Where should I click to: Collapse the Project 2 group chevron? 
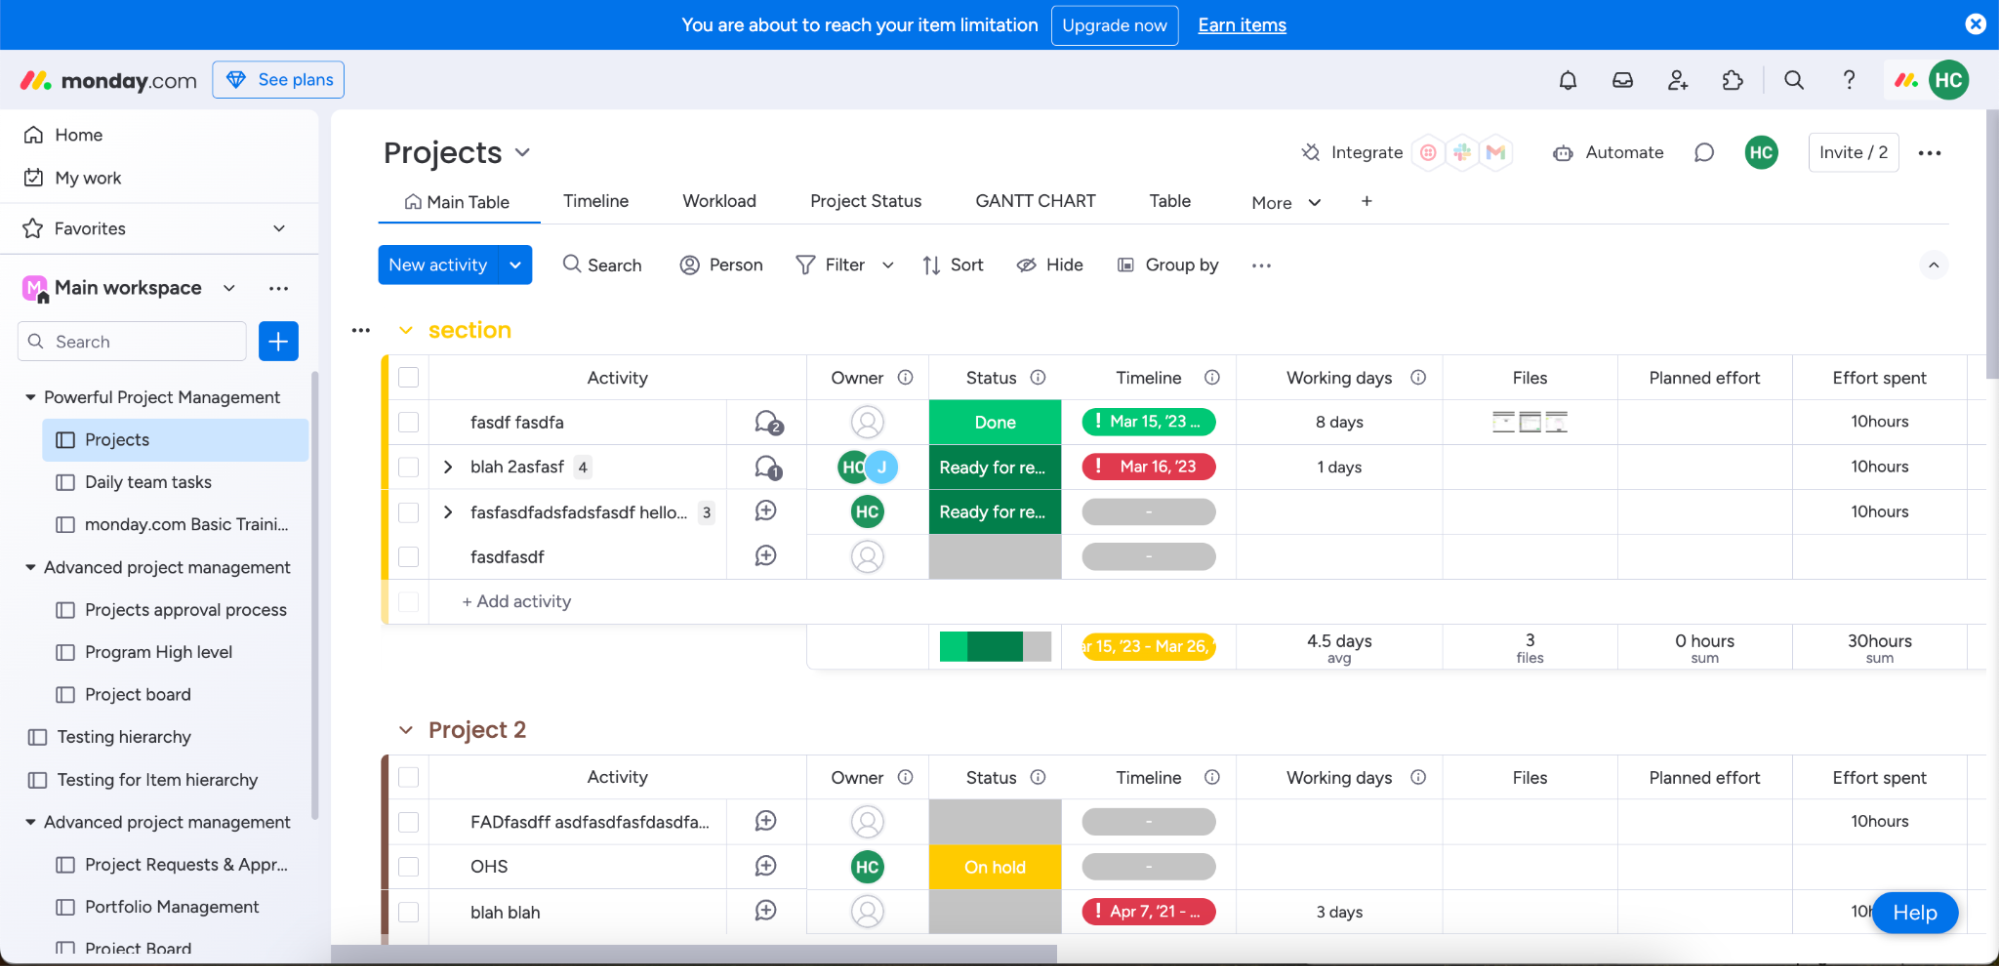click(x=405, y=730)
